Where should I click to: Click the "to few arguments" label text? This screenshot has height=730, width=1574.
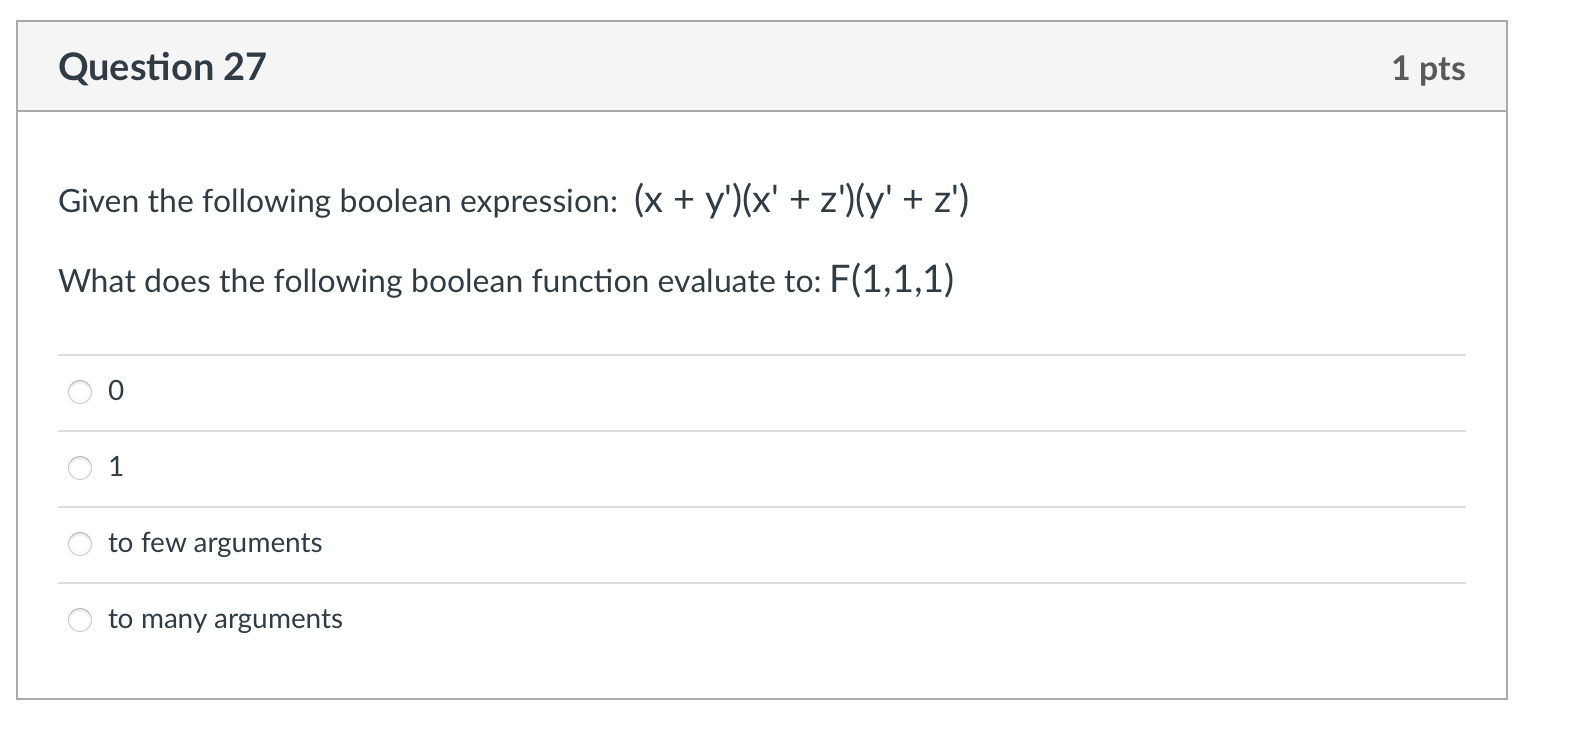coord(215,543)
